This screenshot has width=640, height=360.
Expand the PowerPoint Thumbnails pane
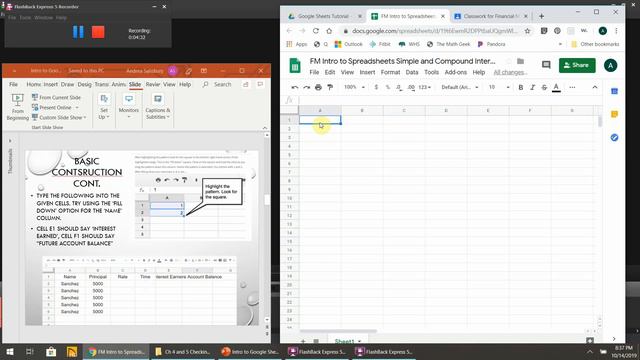[10, 141]
